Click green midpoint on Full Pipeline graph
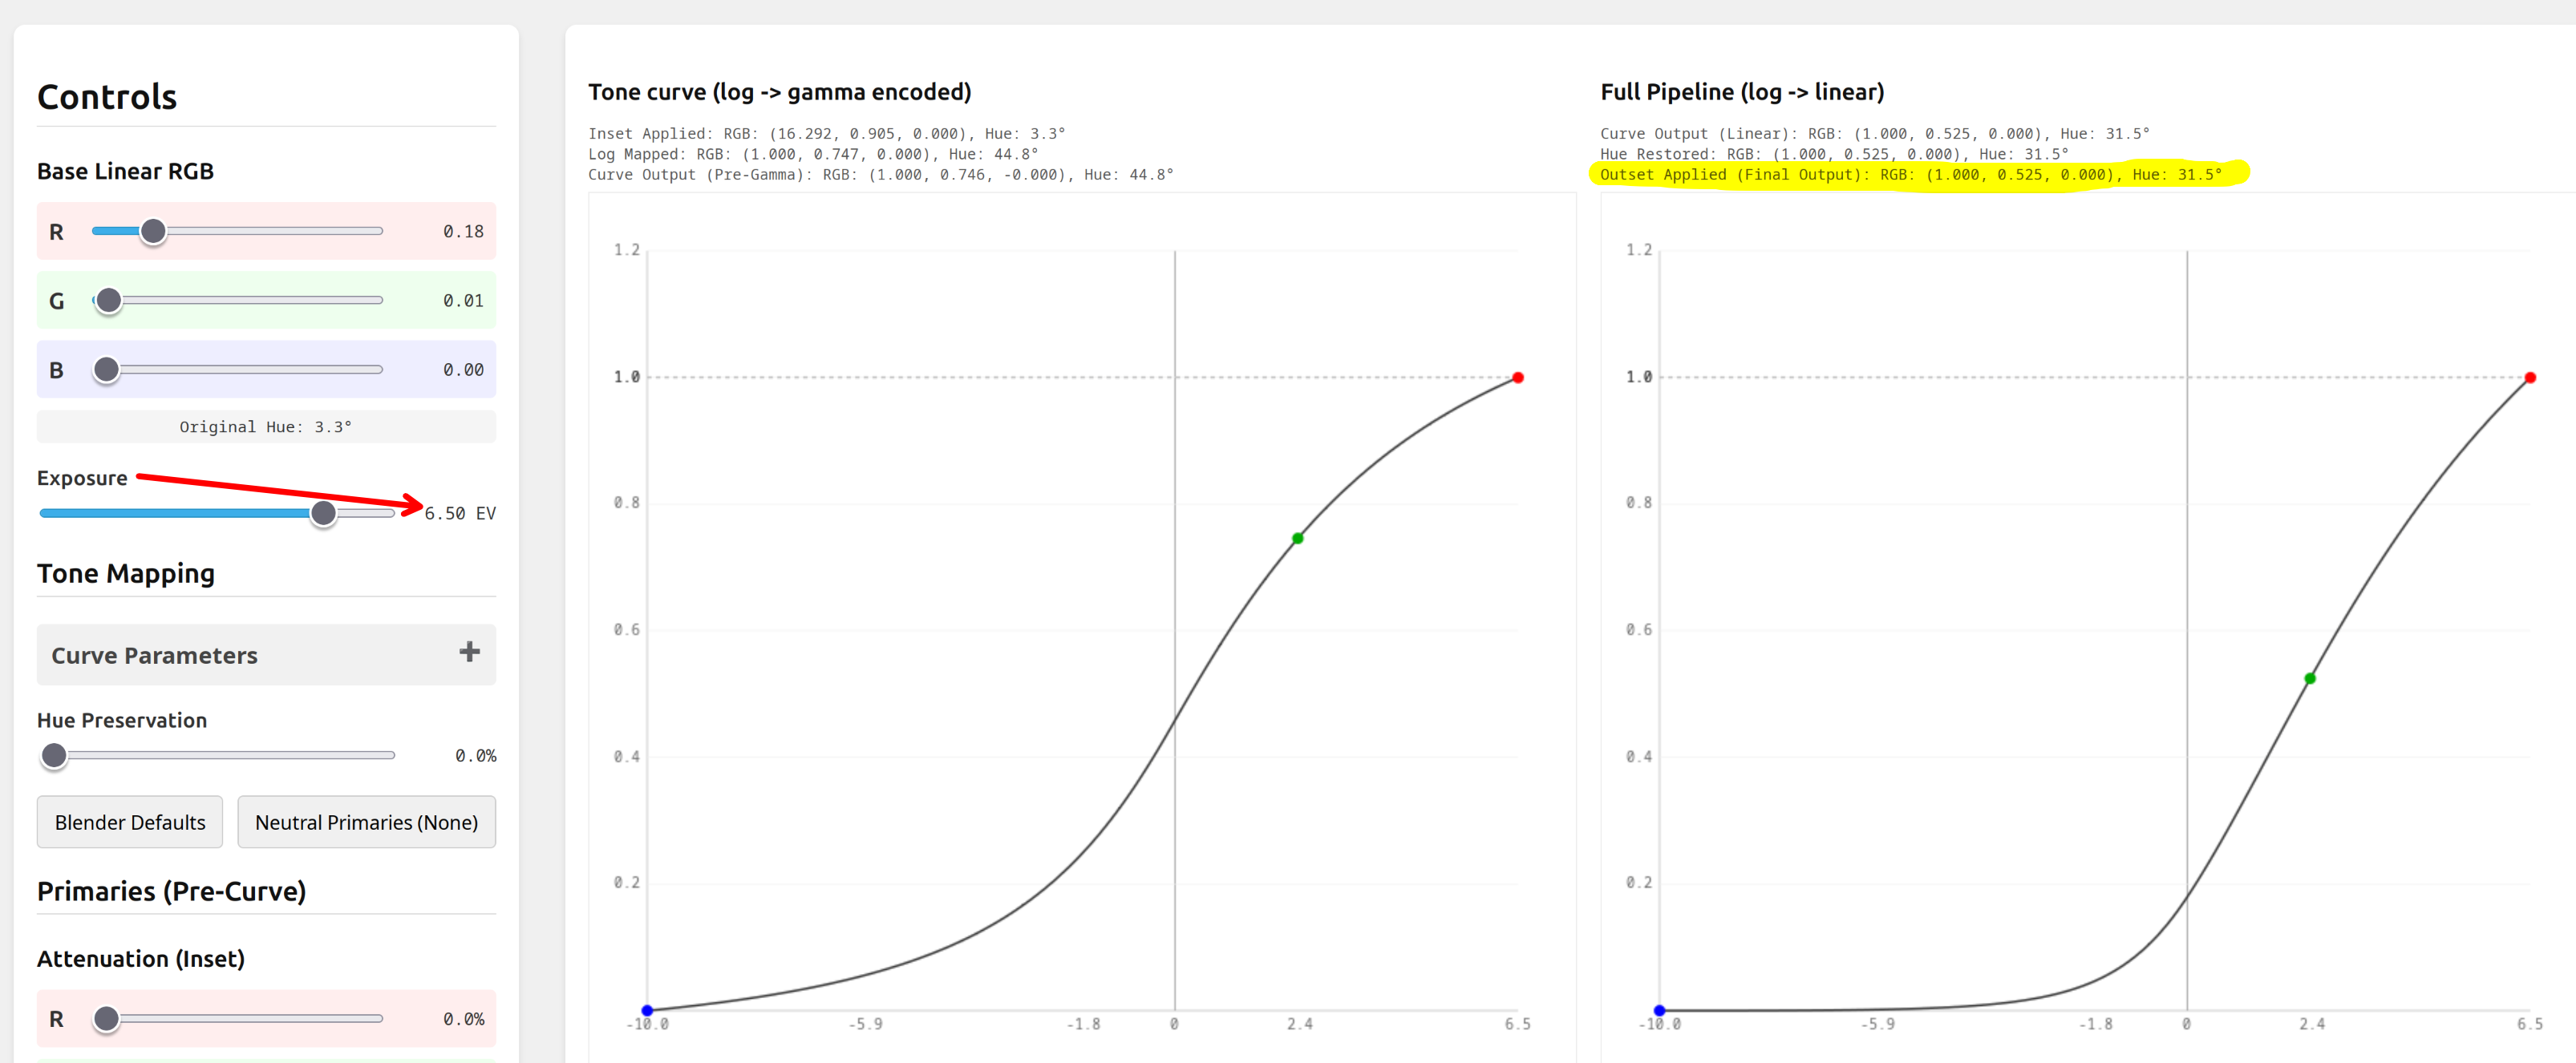Viewport: 2576px width, 1063px height. pyautogui.click(x=2310, y=678)
